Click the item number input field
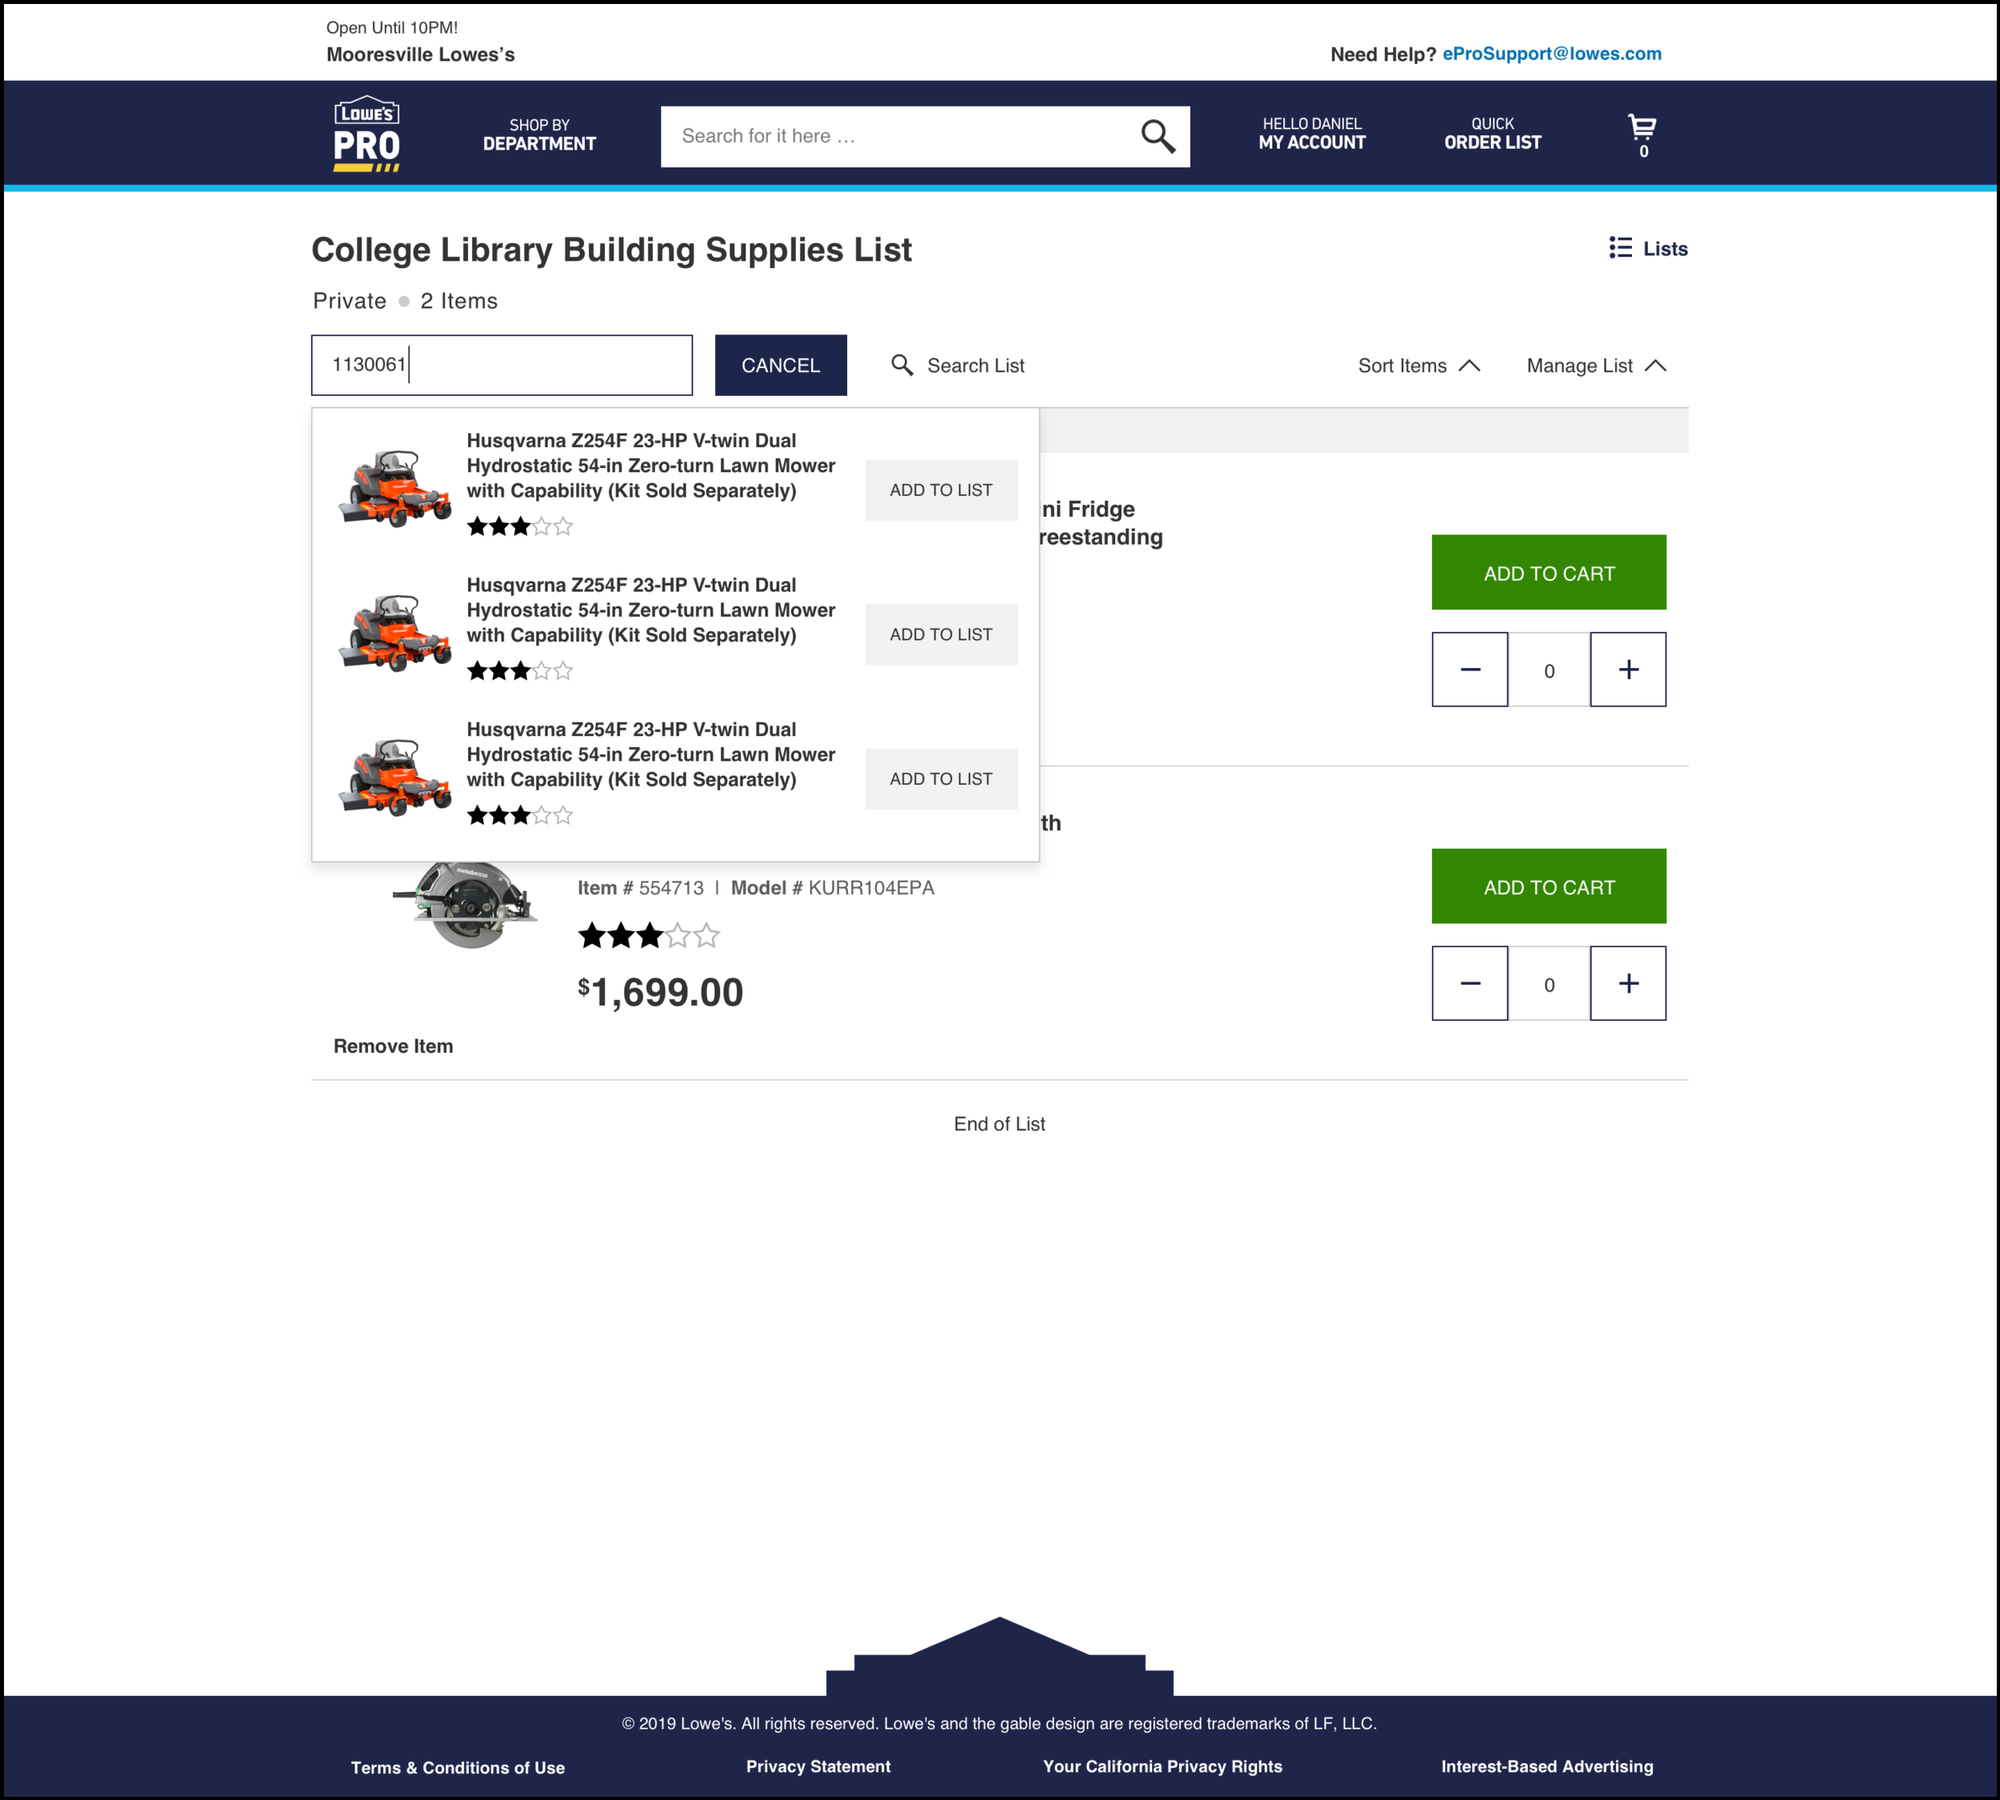This screenshot has width=2000, height=1800. pyautogui.click(x=502, y=363)
